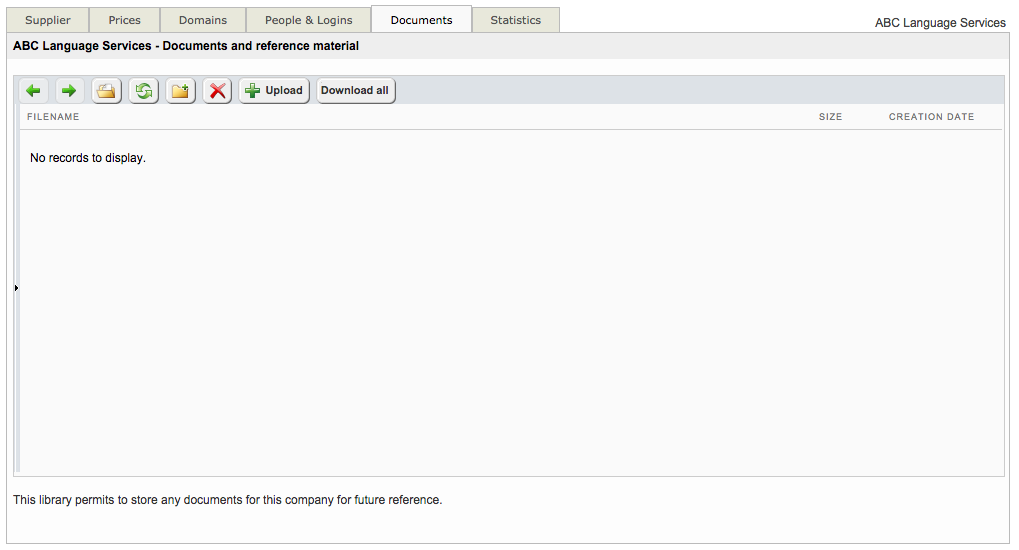Refresh the document list
Viewport: 1019px width, 550px height.
coord(144,91)
